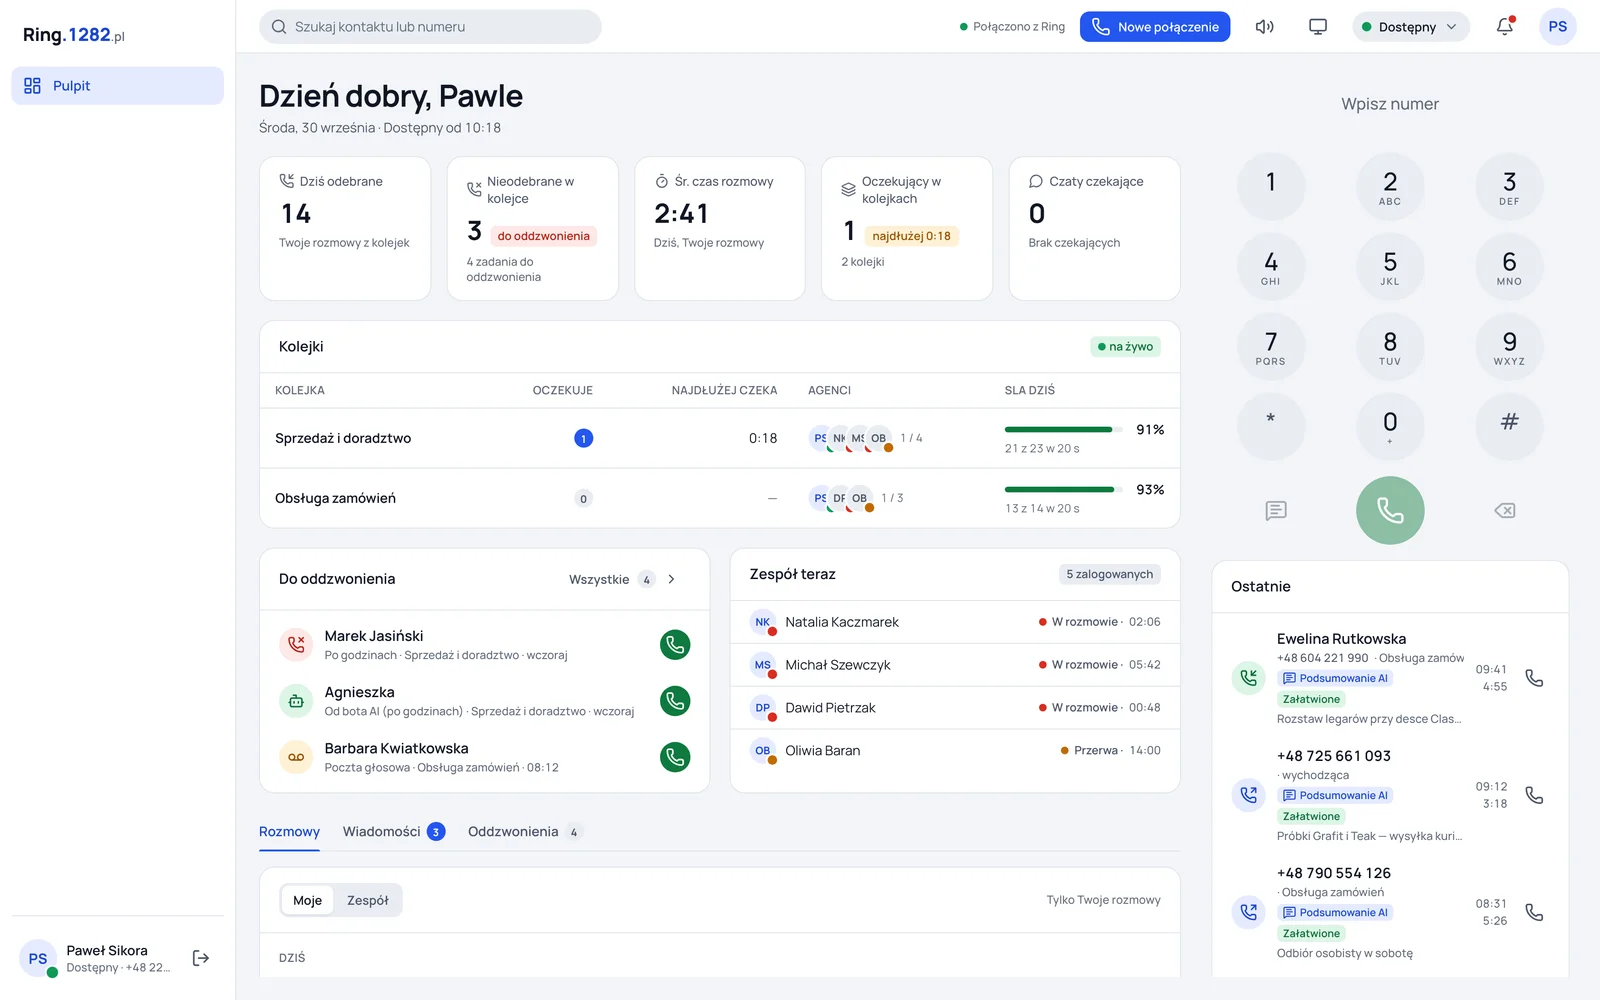Click the PS profile avatar in header

[x=1557, y=27]
